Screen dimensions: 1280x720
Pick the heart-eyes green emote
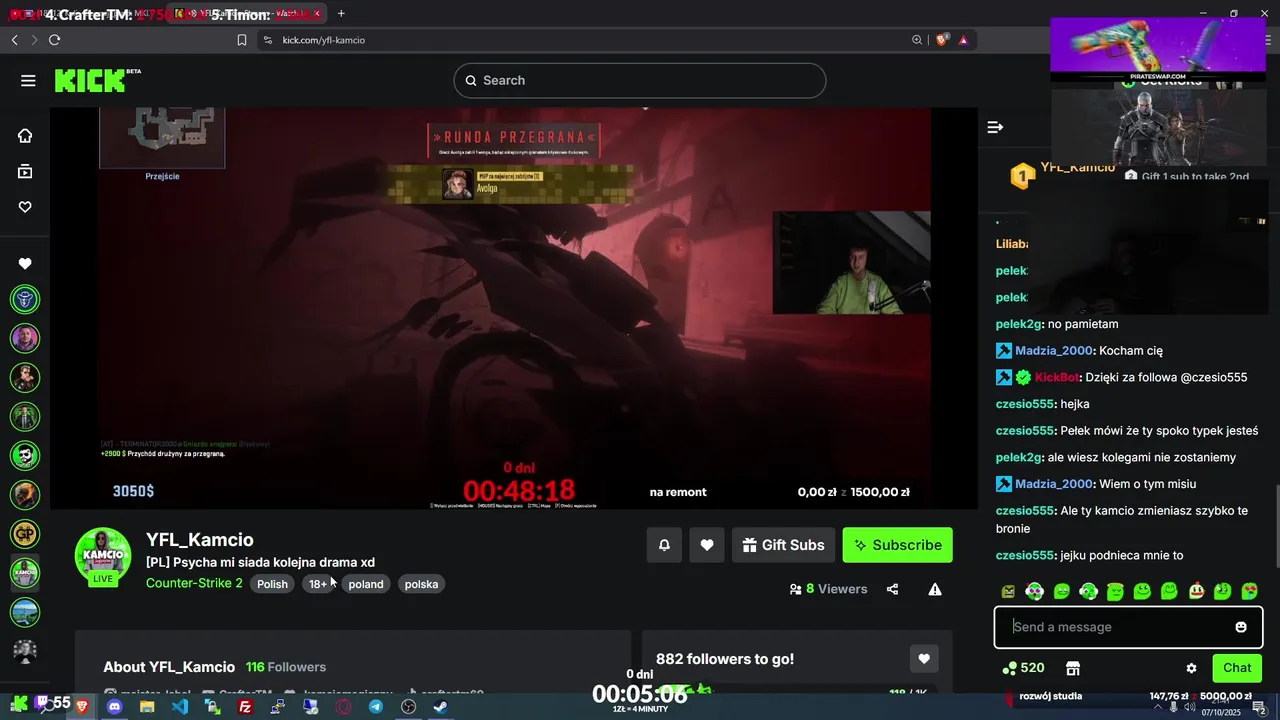point(1249,592)
